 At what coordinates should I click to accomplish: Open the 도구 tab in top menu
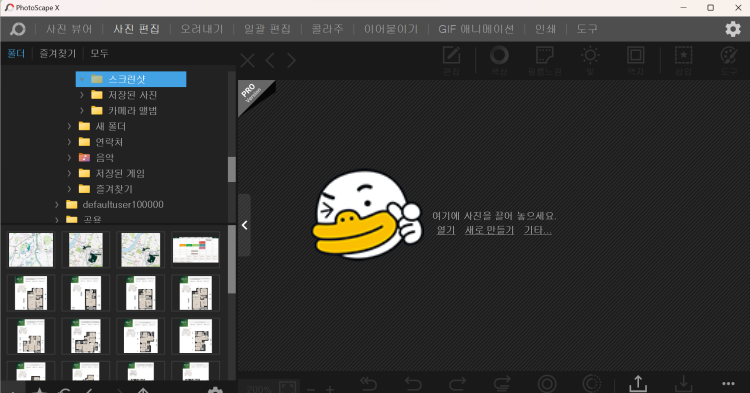coord(587,29)
